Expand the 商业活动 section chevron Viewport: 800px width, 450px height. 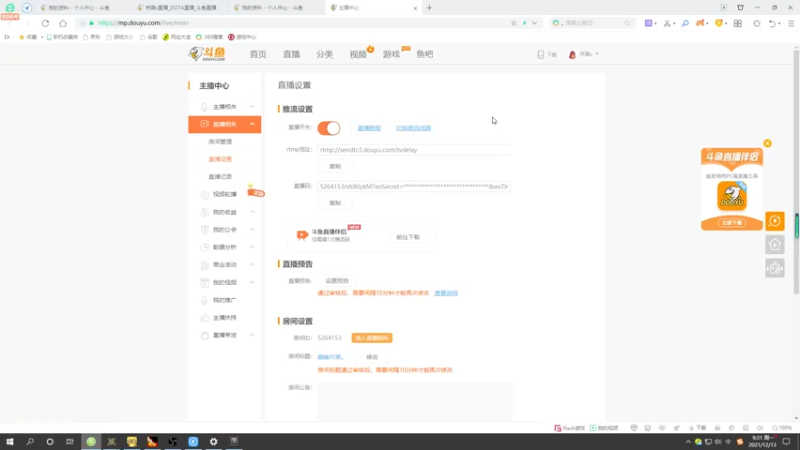pos(252,264)
